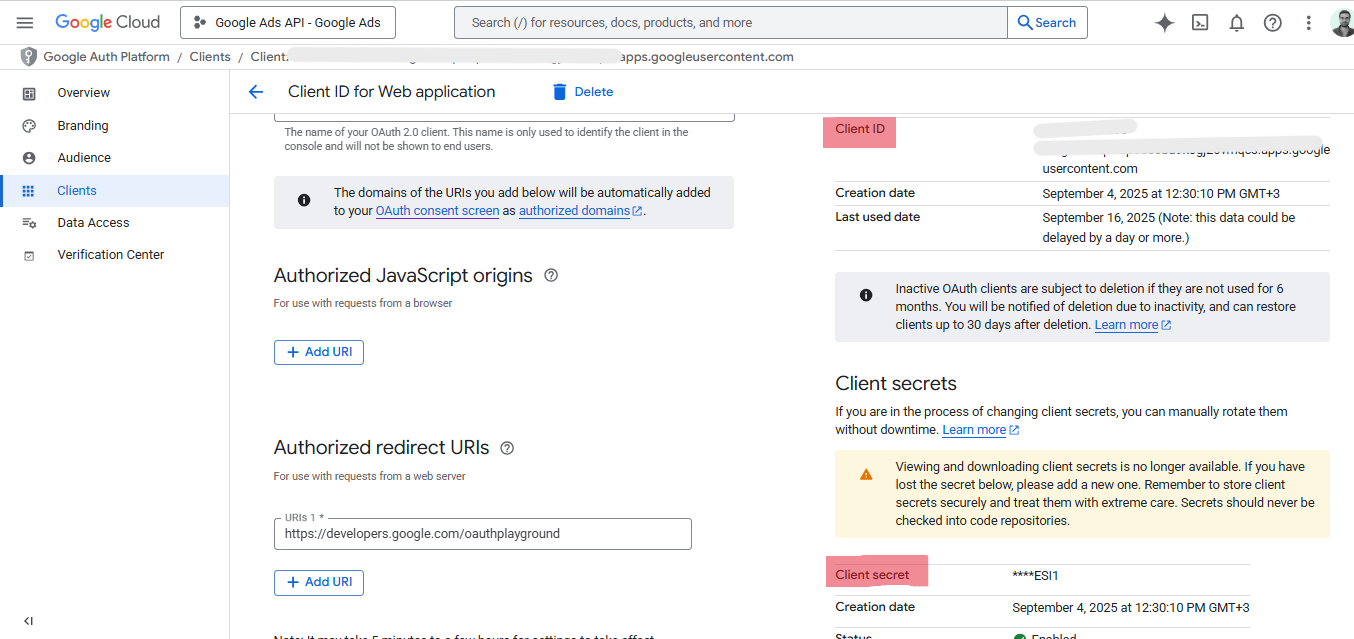
Task: Open the Google Ads API project picker
Action: coord(287,22)
